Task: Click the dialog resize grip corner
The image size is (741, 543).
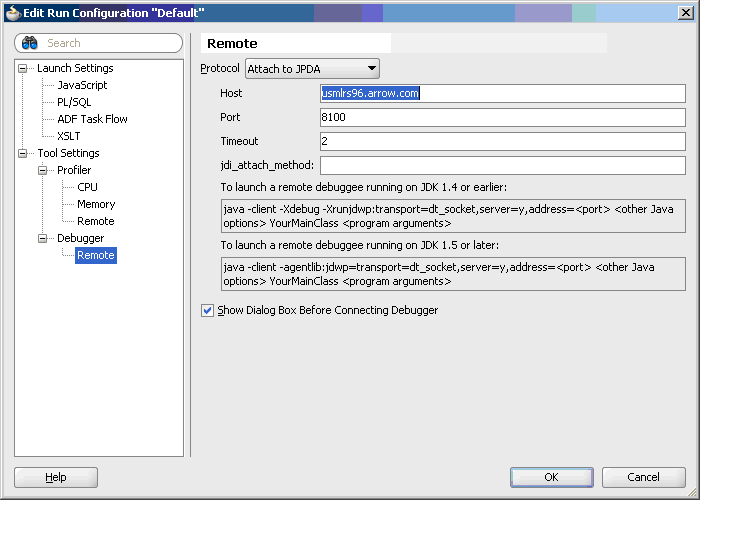Action: [692, 492]
